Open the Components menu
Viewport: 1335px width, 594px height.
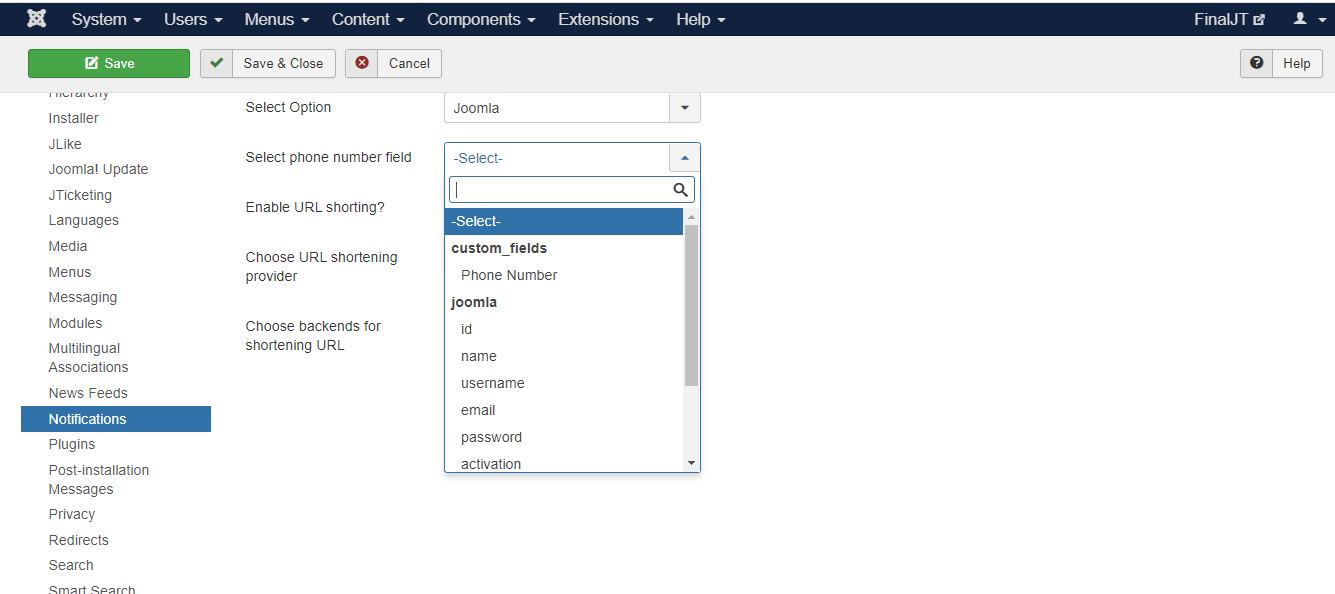[481, 19]
